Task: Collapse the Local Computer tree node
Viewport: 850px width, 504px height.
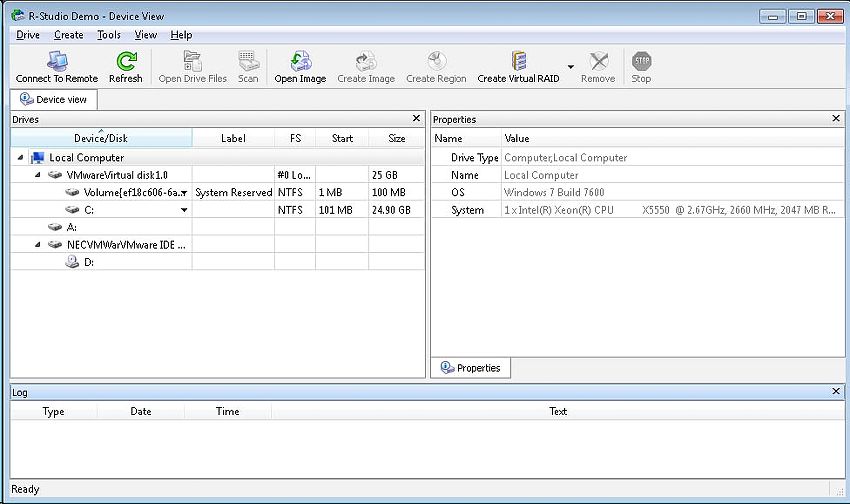Action: tap(20, 158)
